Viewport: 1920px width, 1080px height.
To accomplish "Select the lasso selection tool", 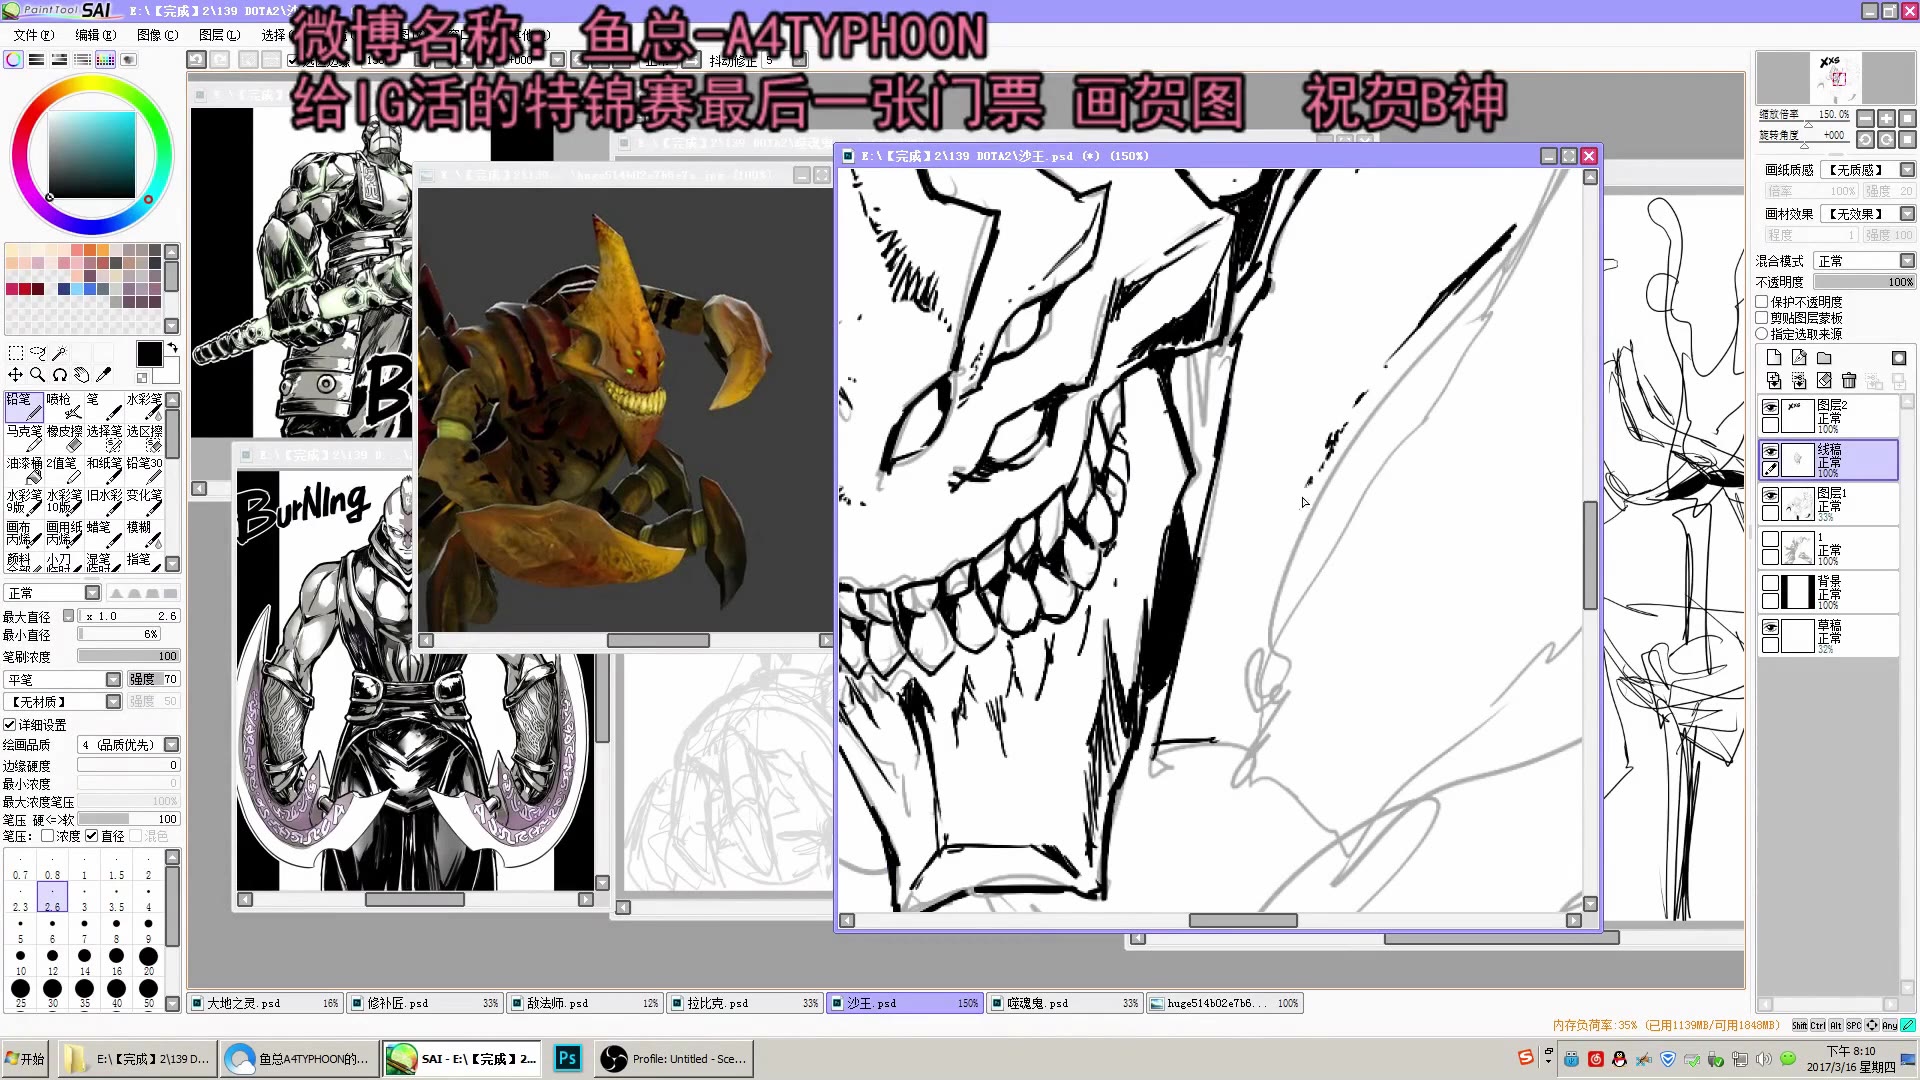I will pos(37,353).
